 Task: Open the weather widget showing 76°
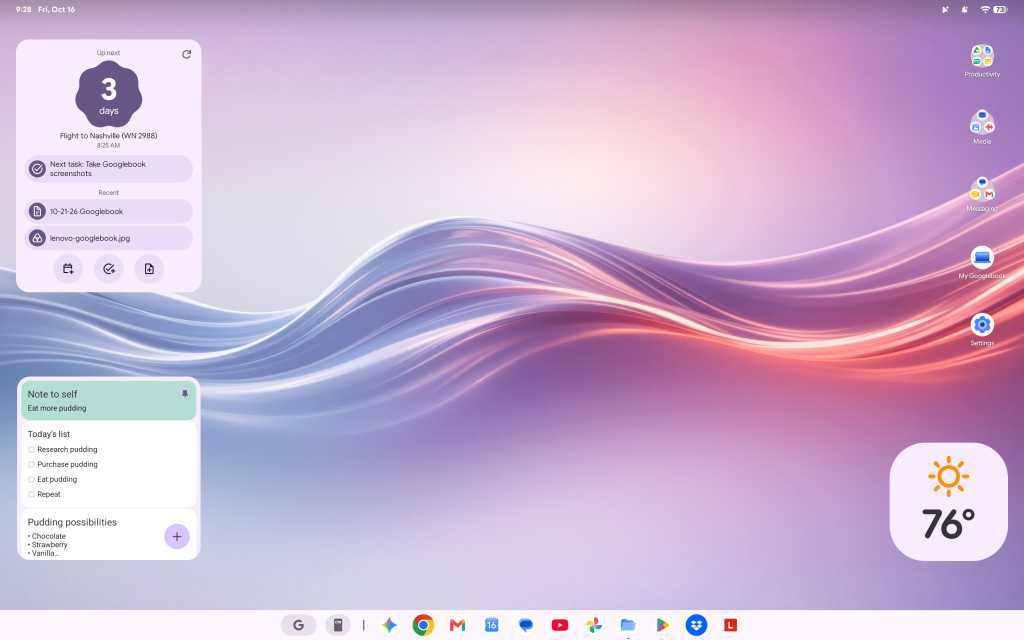coord(948,502)
